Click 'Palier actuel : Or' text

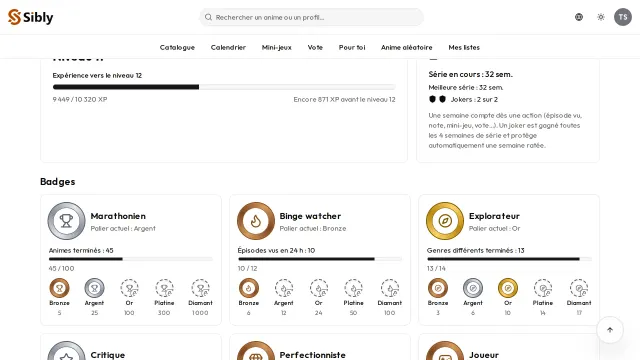click(x=494, y=229)
